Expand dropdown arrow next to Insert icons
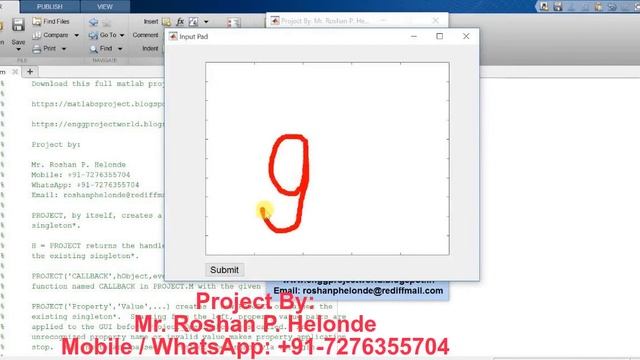This screenshot has width=640, height=360. click(x=206, y=22)
